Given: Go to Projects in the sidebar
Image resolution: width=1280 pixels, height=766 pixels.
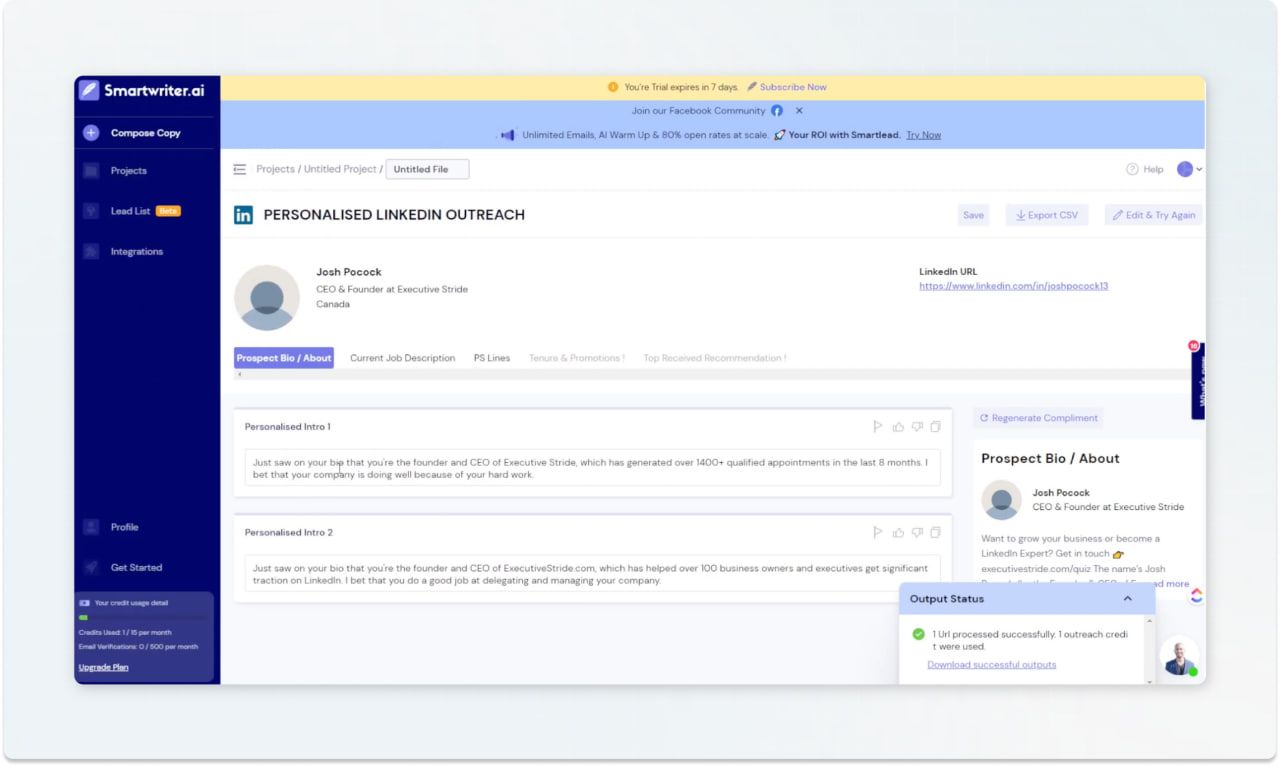Looking at the screenshot, I should [129, 171].
